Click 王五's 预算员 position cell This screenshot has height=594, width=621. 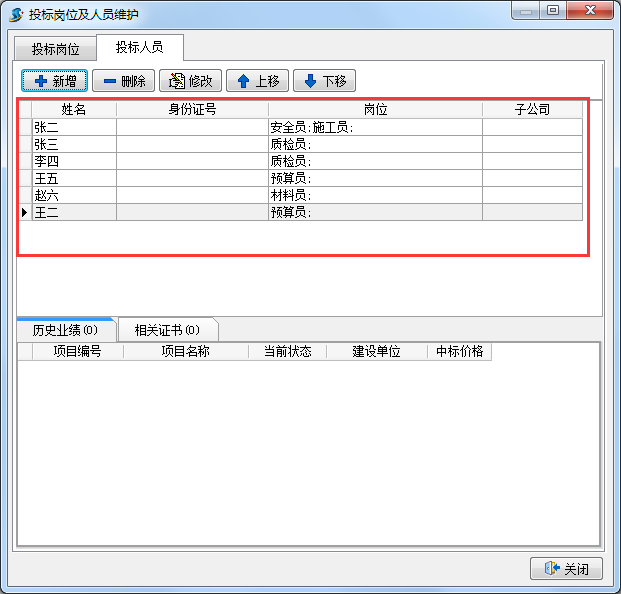pyautogui.click(x=375, y=178)
